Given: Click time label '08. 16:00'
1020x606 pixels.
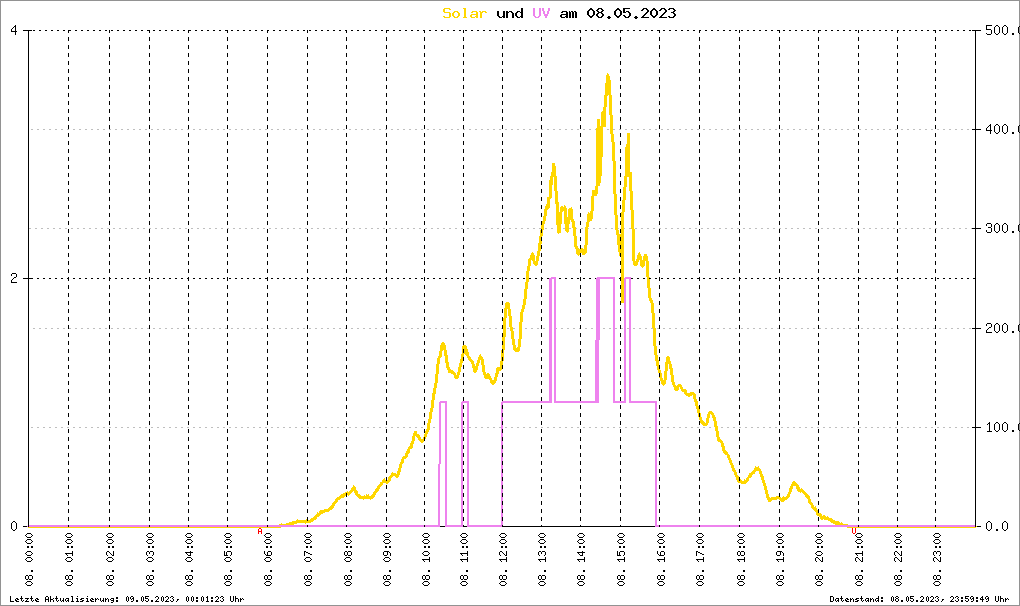Looking at the screenshot, I should click(x=660, y=560).
